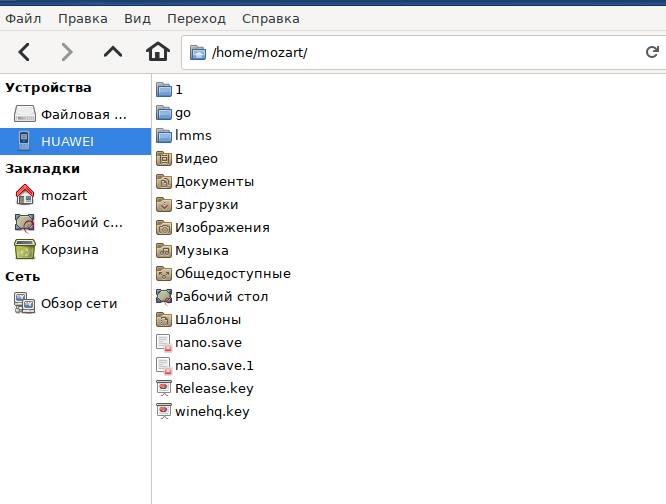This screenshot has height=504, width=666.
Task: Click the Рабочий стол bookmark icon in sidebar
Action: pyautogui.click(x=25, y=222)
